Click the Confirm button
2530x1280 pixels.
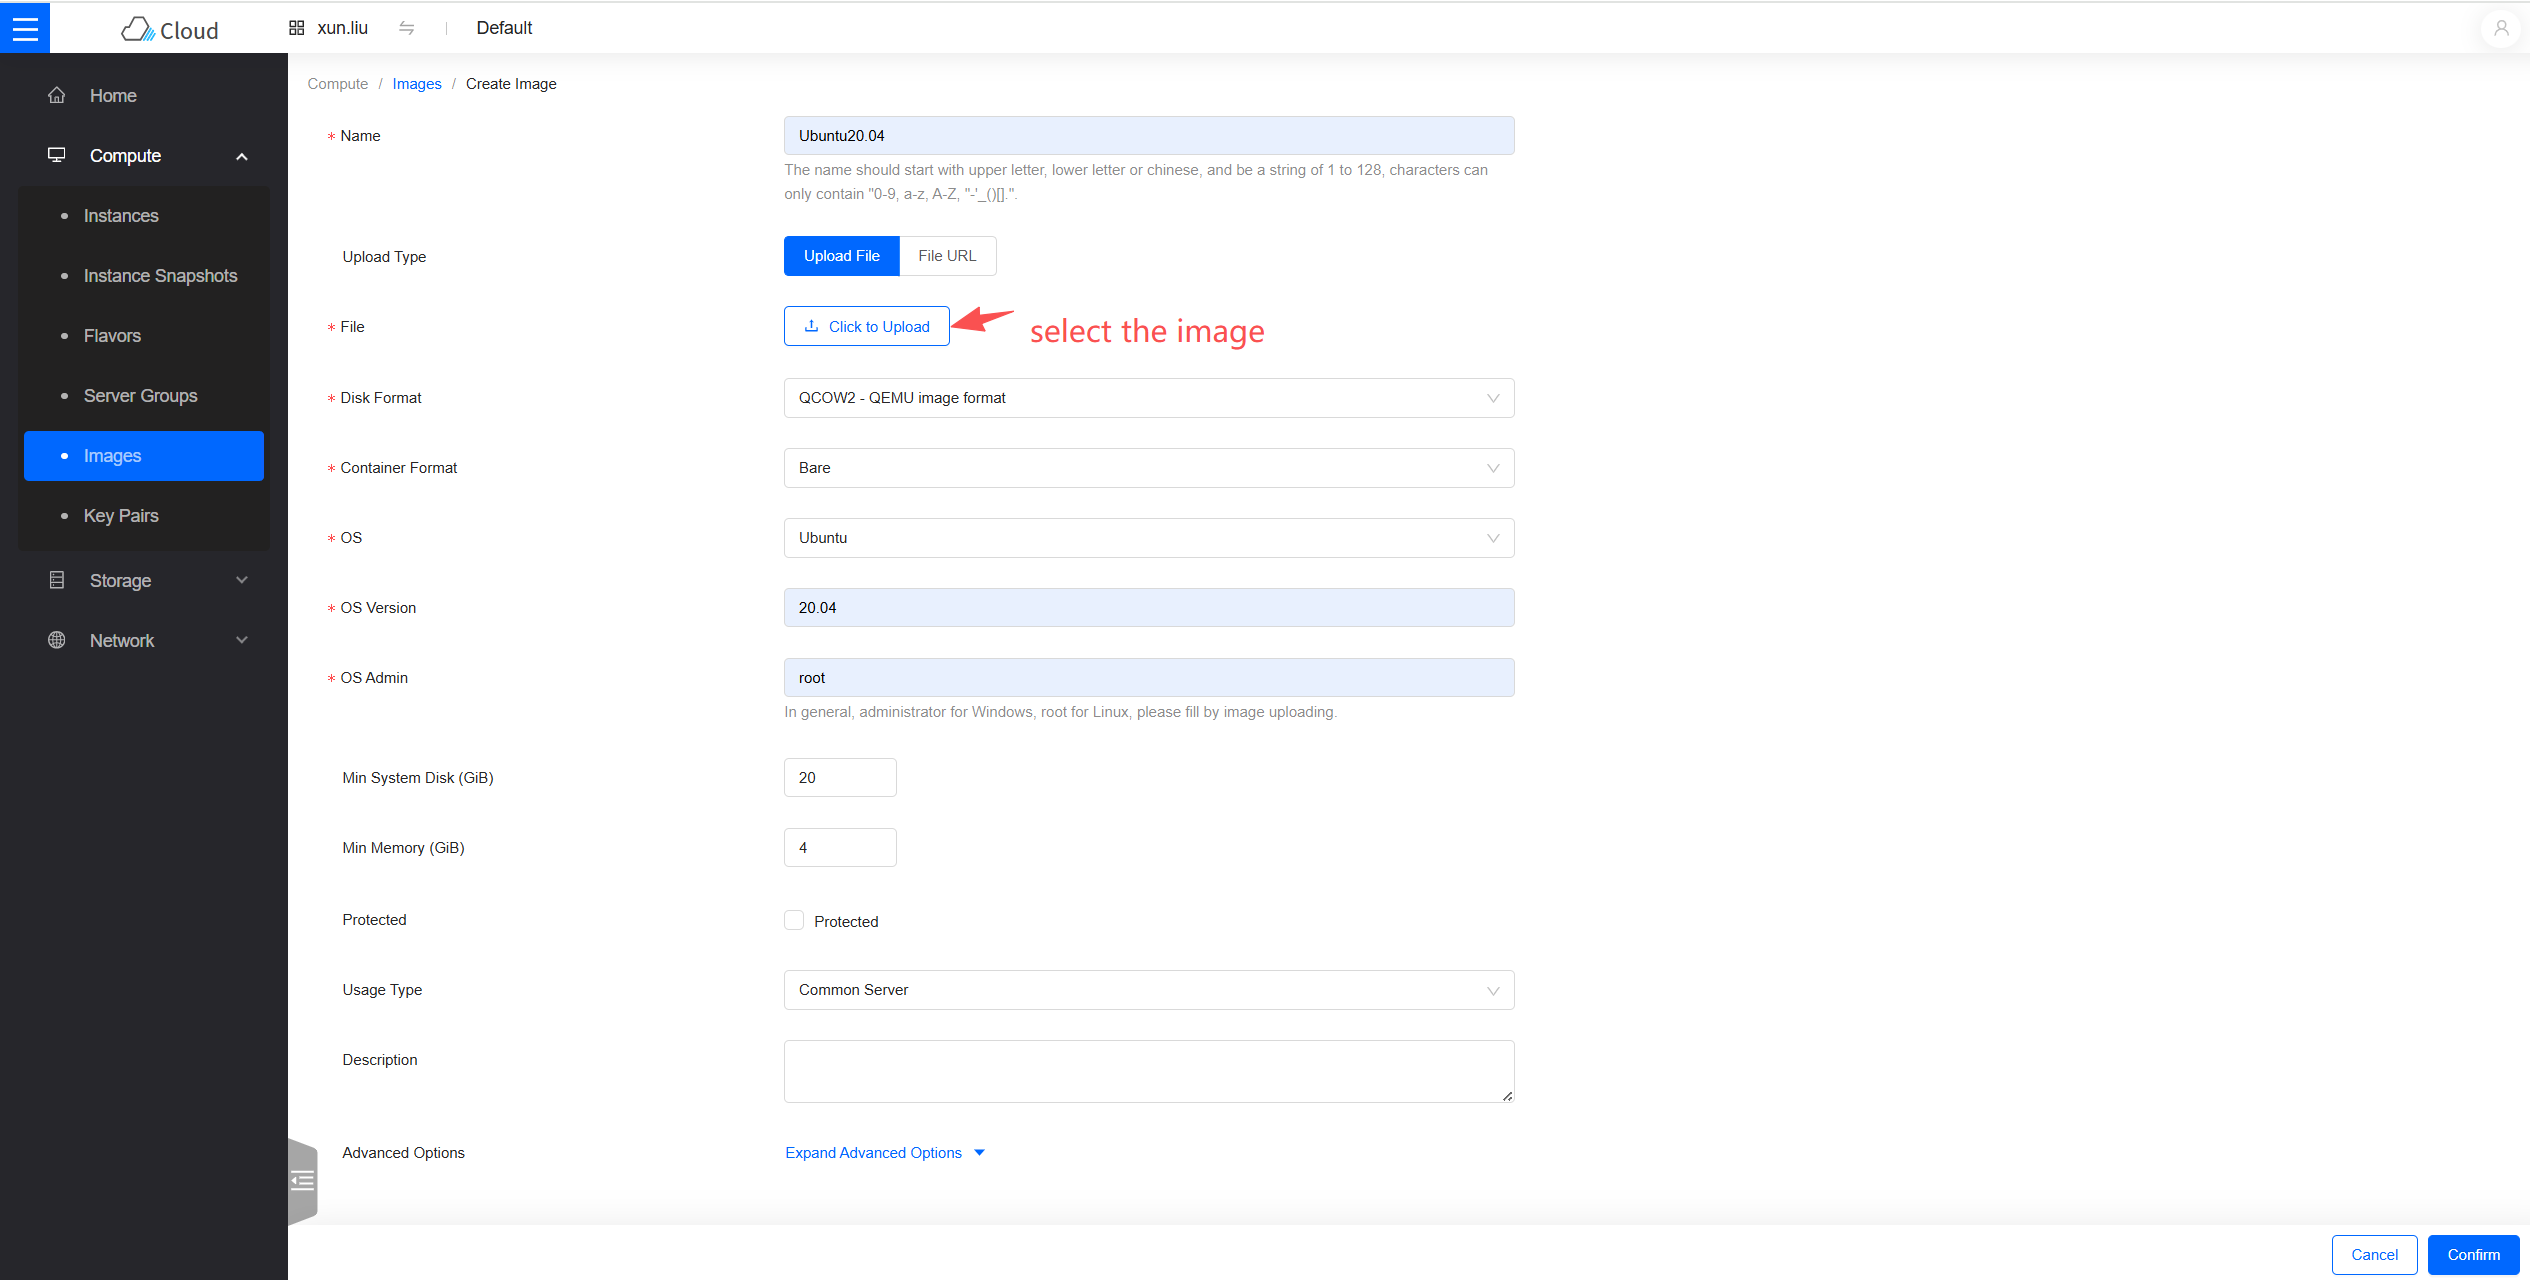click(x=2473, y=1254)
